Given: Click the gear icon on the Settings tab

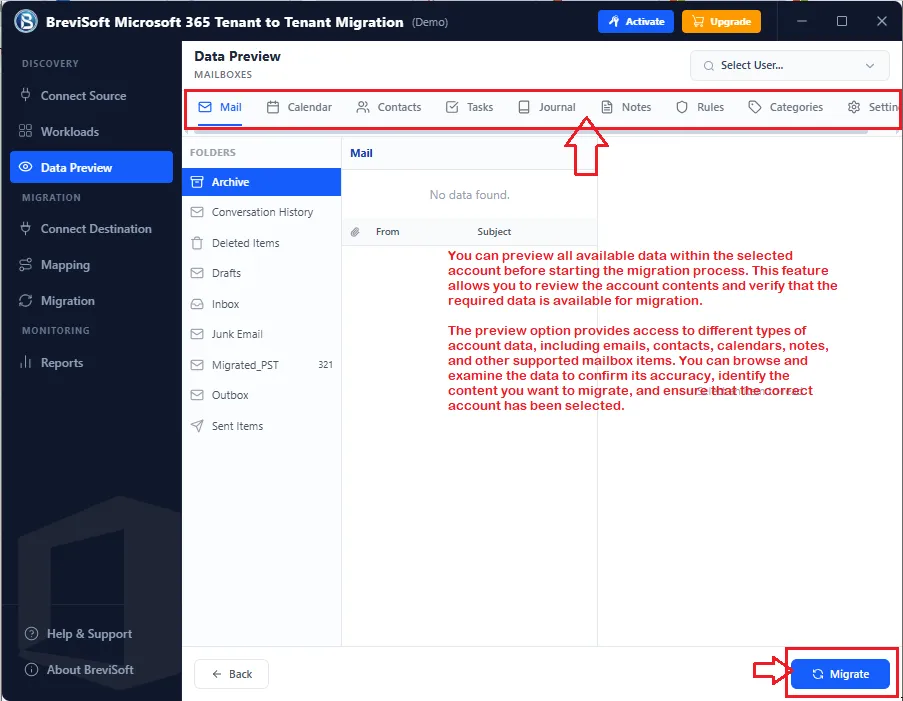Looking at the screenshot, I should point(854,107).
